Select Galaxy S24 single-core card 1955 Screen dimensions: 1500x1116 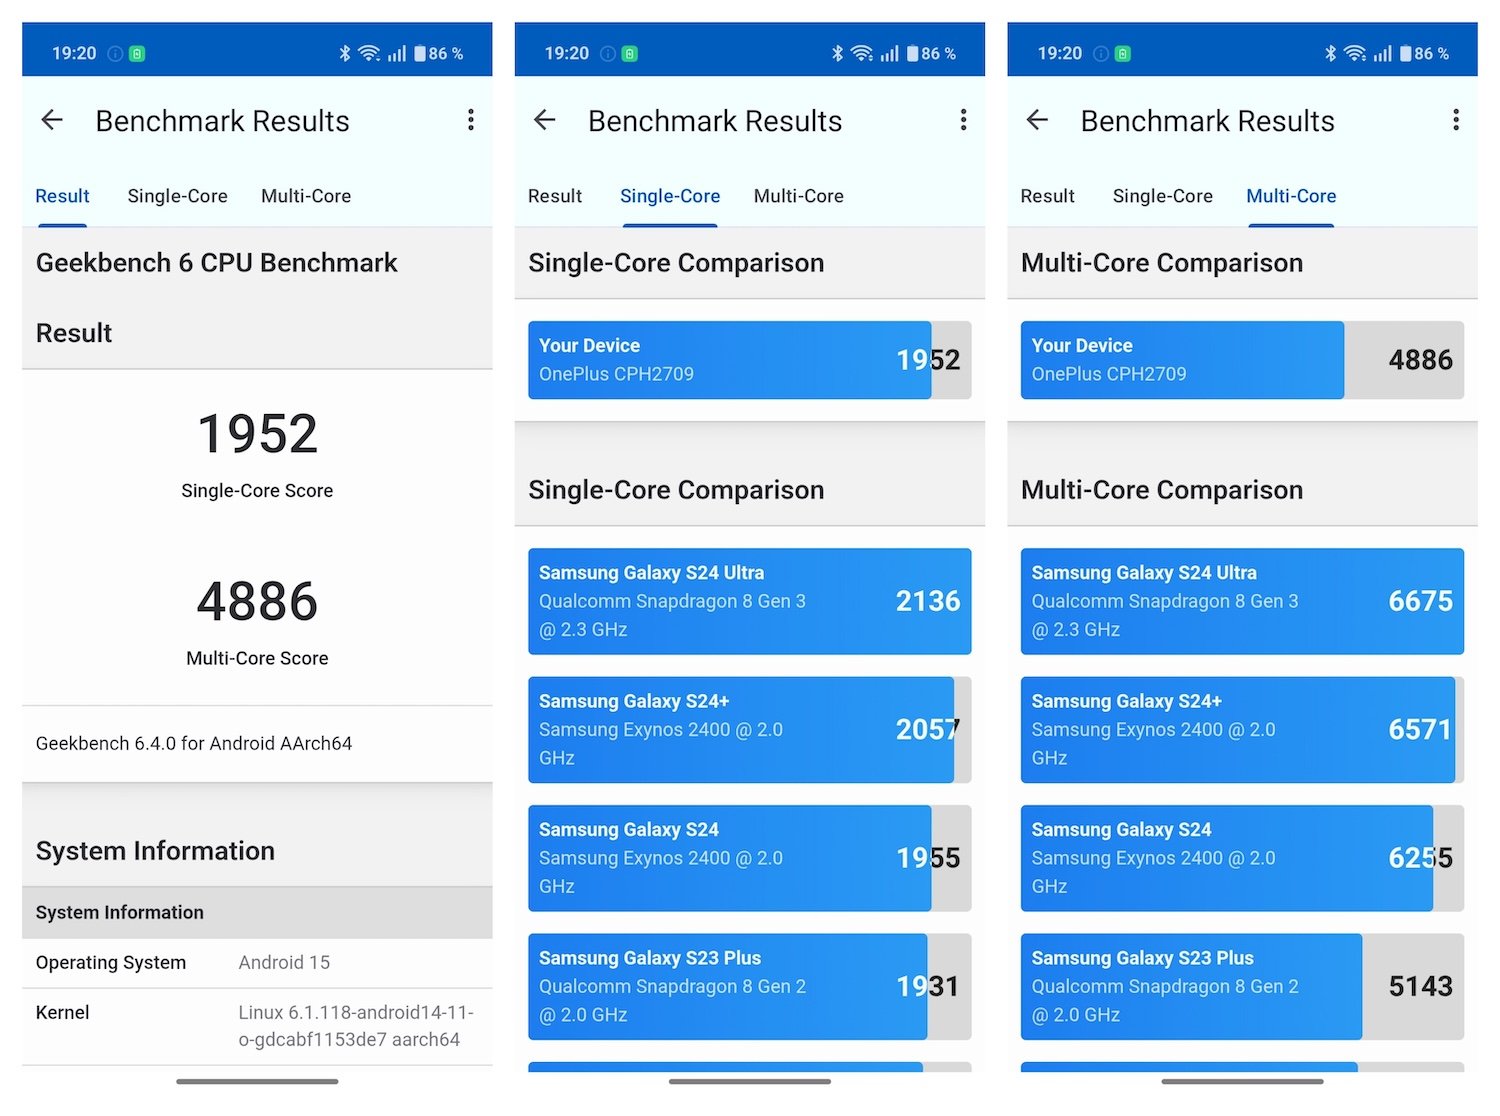coord(750,858)
